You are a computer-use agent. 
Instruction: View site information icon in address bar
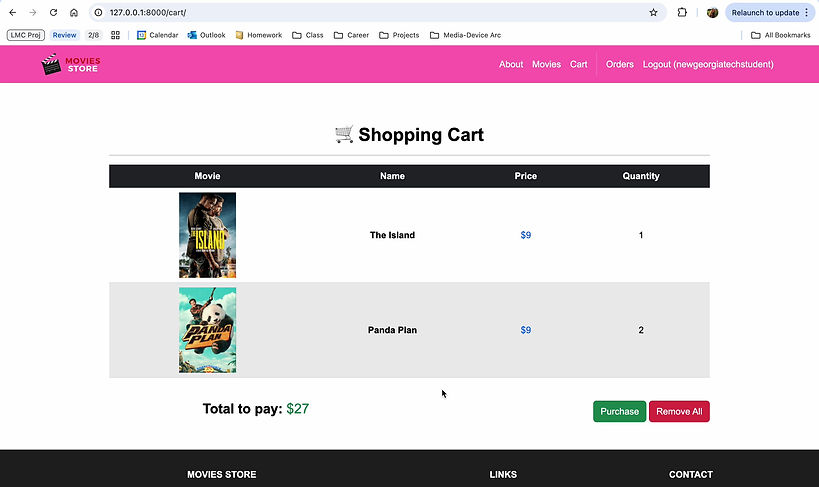[x=98, y=13]
